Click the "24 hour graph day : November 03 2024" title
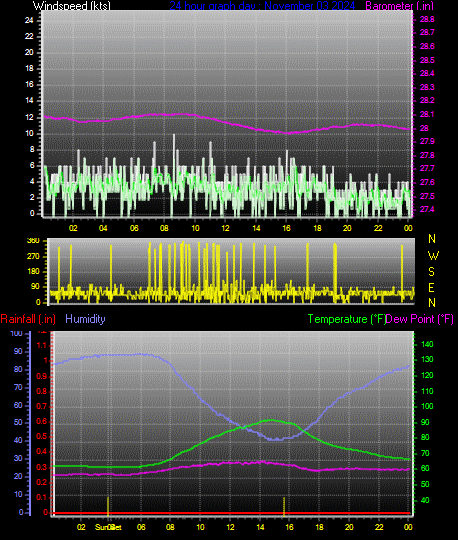 click(x=262, y=6)
